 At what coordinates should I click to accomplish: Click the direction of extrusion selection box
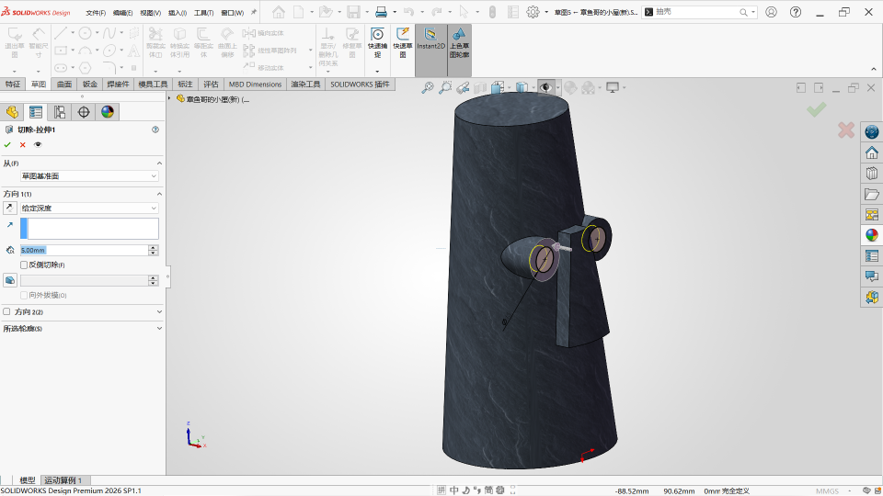click(89, 229)
